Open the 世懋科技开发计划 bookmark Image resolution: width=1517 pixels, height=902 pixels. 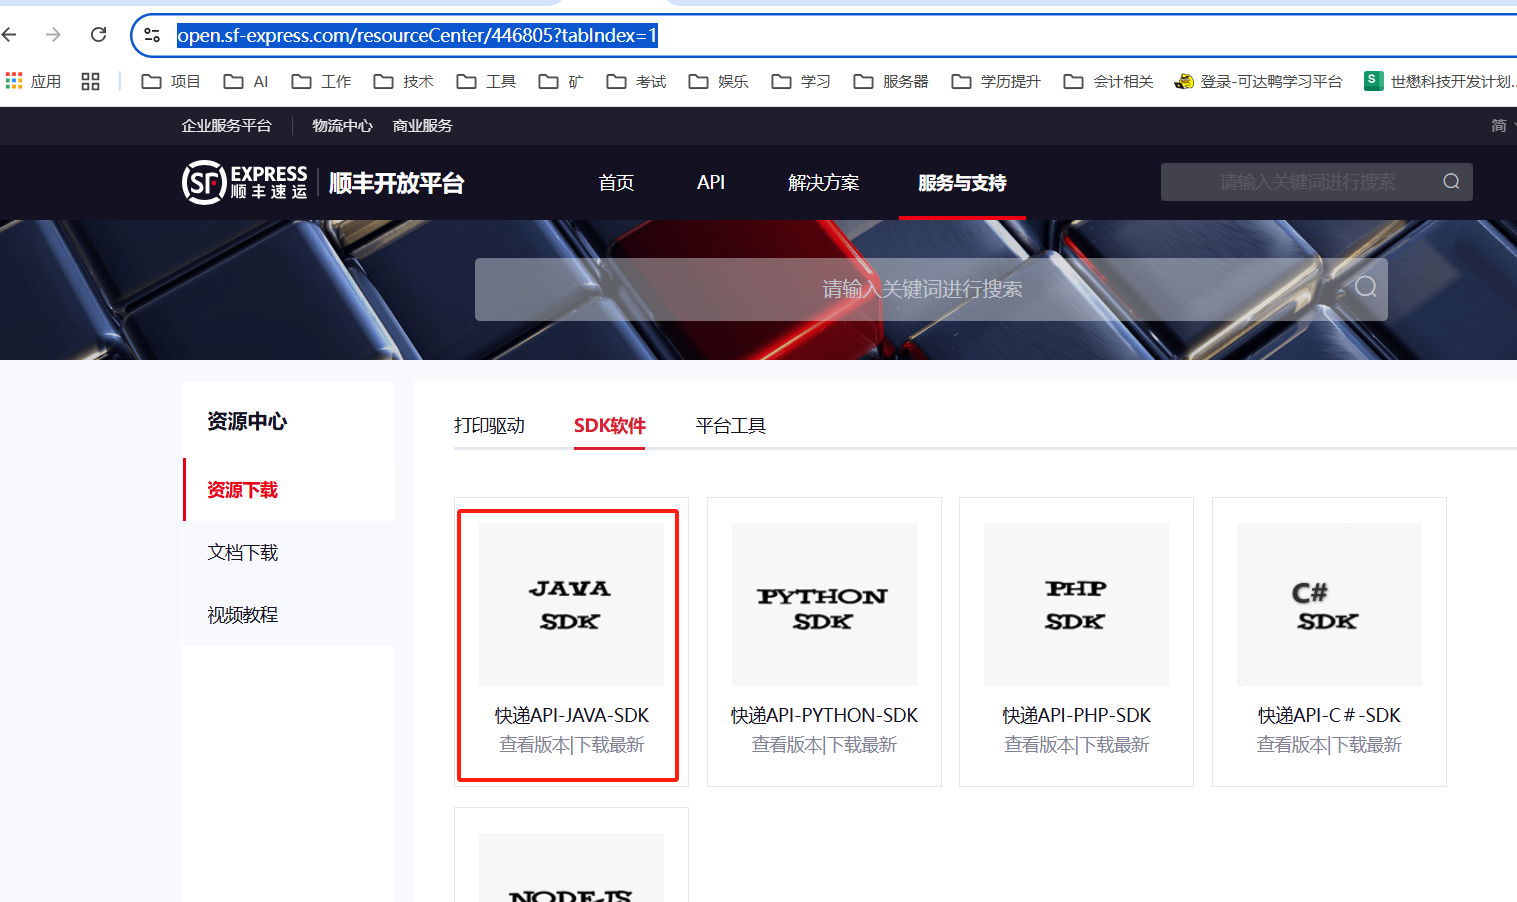pyautogui.click(x=1440, y=81)
